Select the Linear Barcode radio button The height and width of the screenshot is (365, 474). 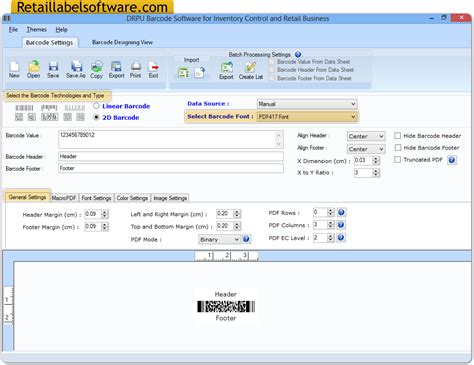click(96, 106)
